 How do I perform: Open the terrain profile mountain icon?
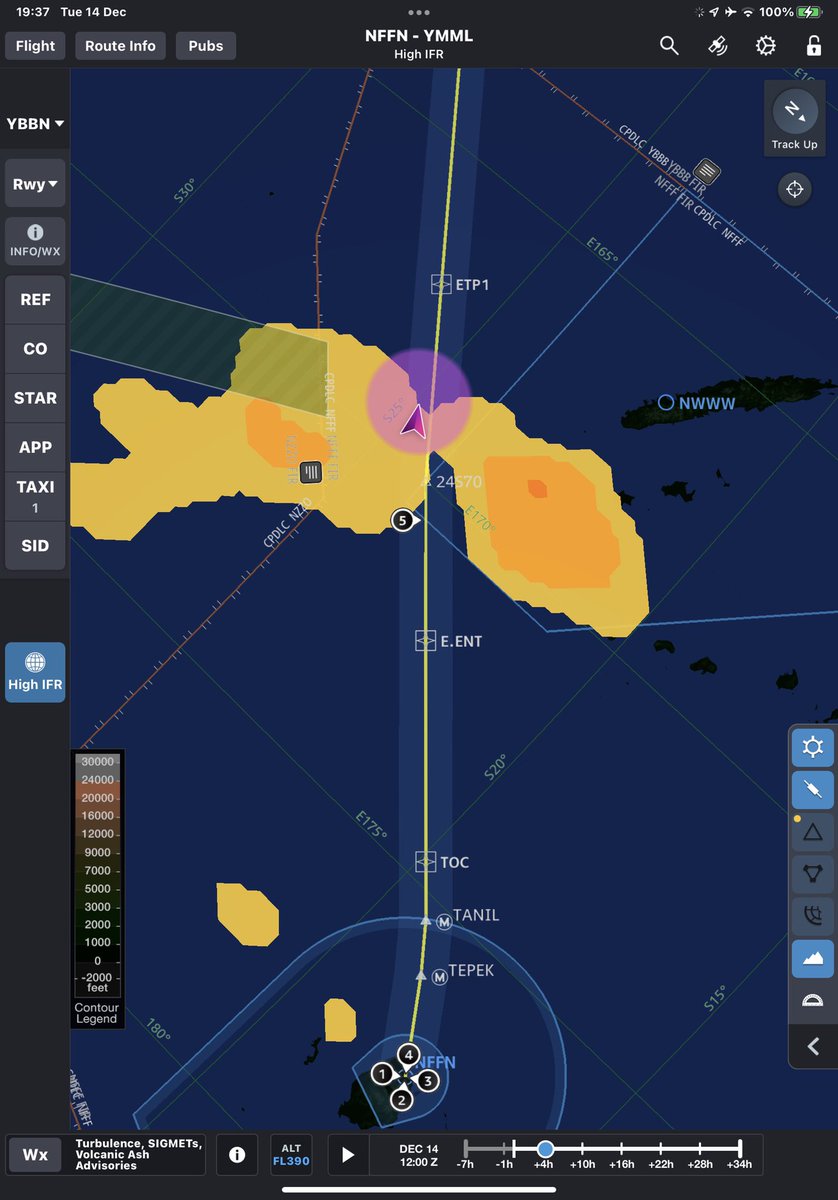(x=812, y=958)
